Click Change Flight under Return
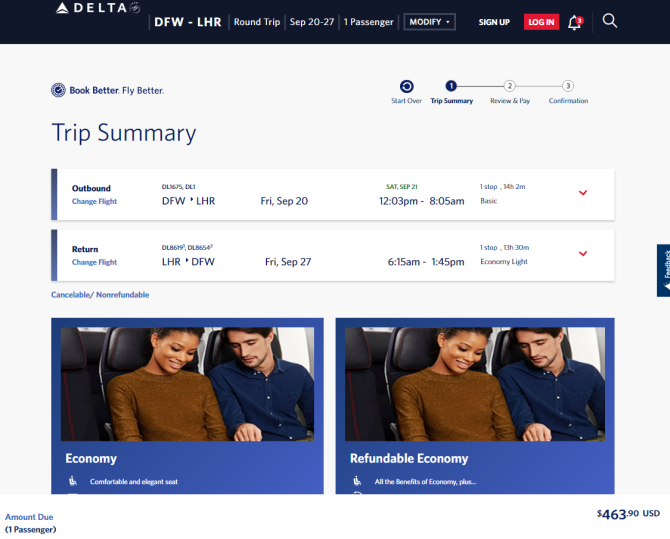This screenshot has height=539, width=670. click(x=94, y=262)
